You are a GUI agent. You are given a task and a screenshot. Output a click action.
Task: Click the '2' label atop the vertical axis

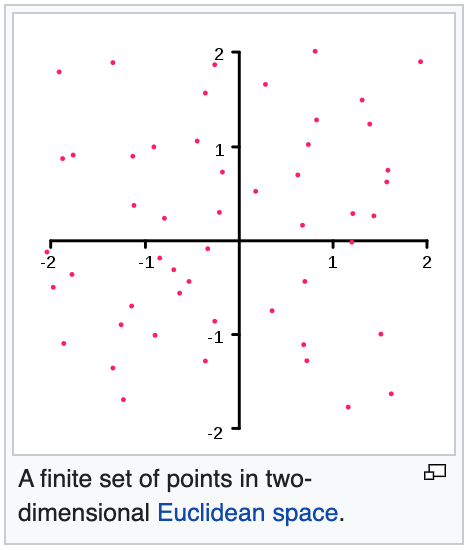click(x=219, y=54)
